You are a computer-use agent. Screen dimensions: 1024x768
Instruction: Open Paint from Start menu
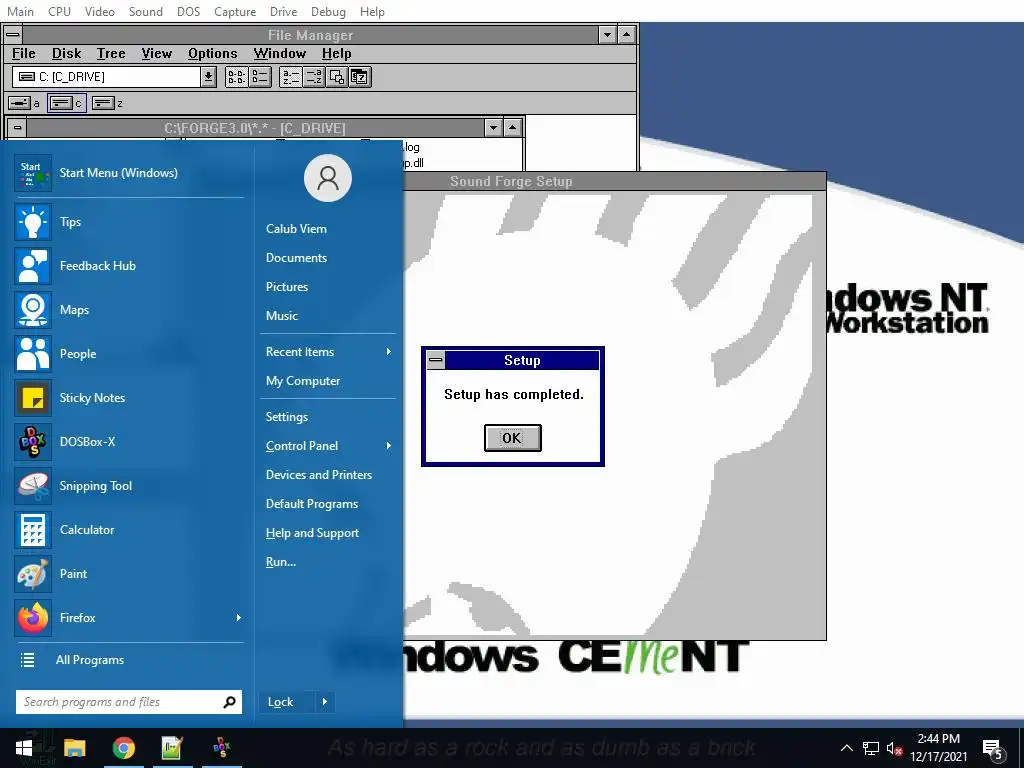pos(129,573)
